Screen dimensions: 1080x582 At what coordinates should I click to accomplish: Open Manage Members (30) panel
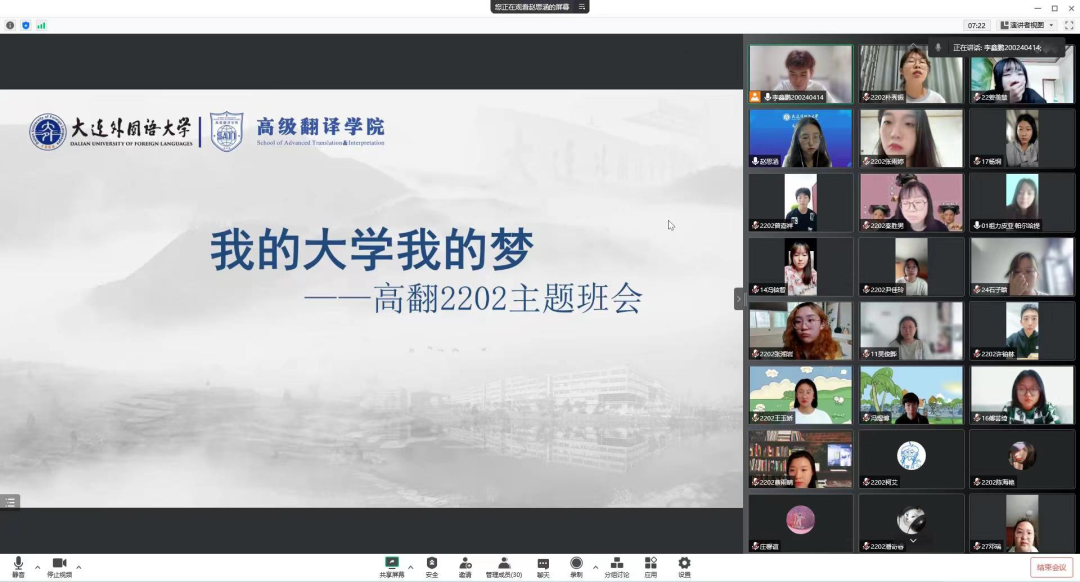504,566
